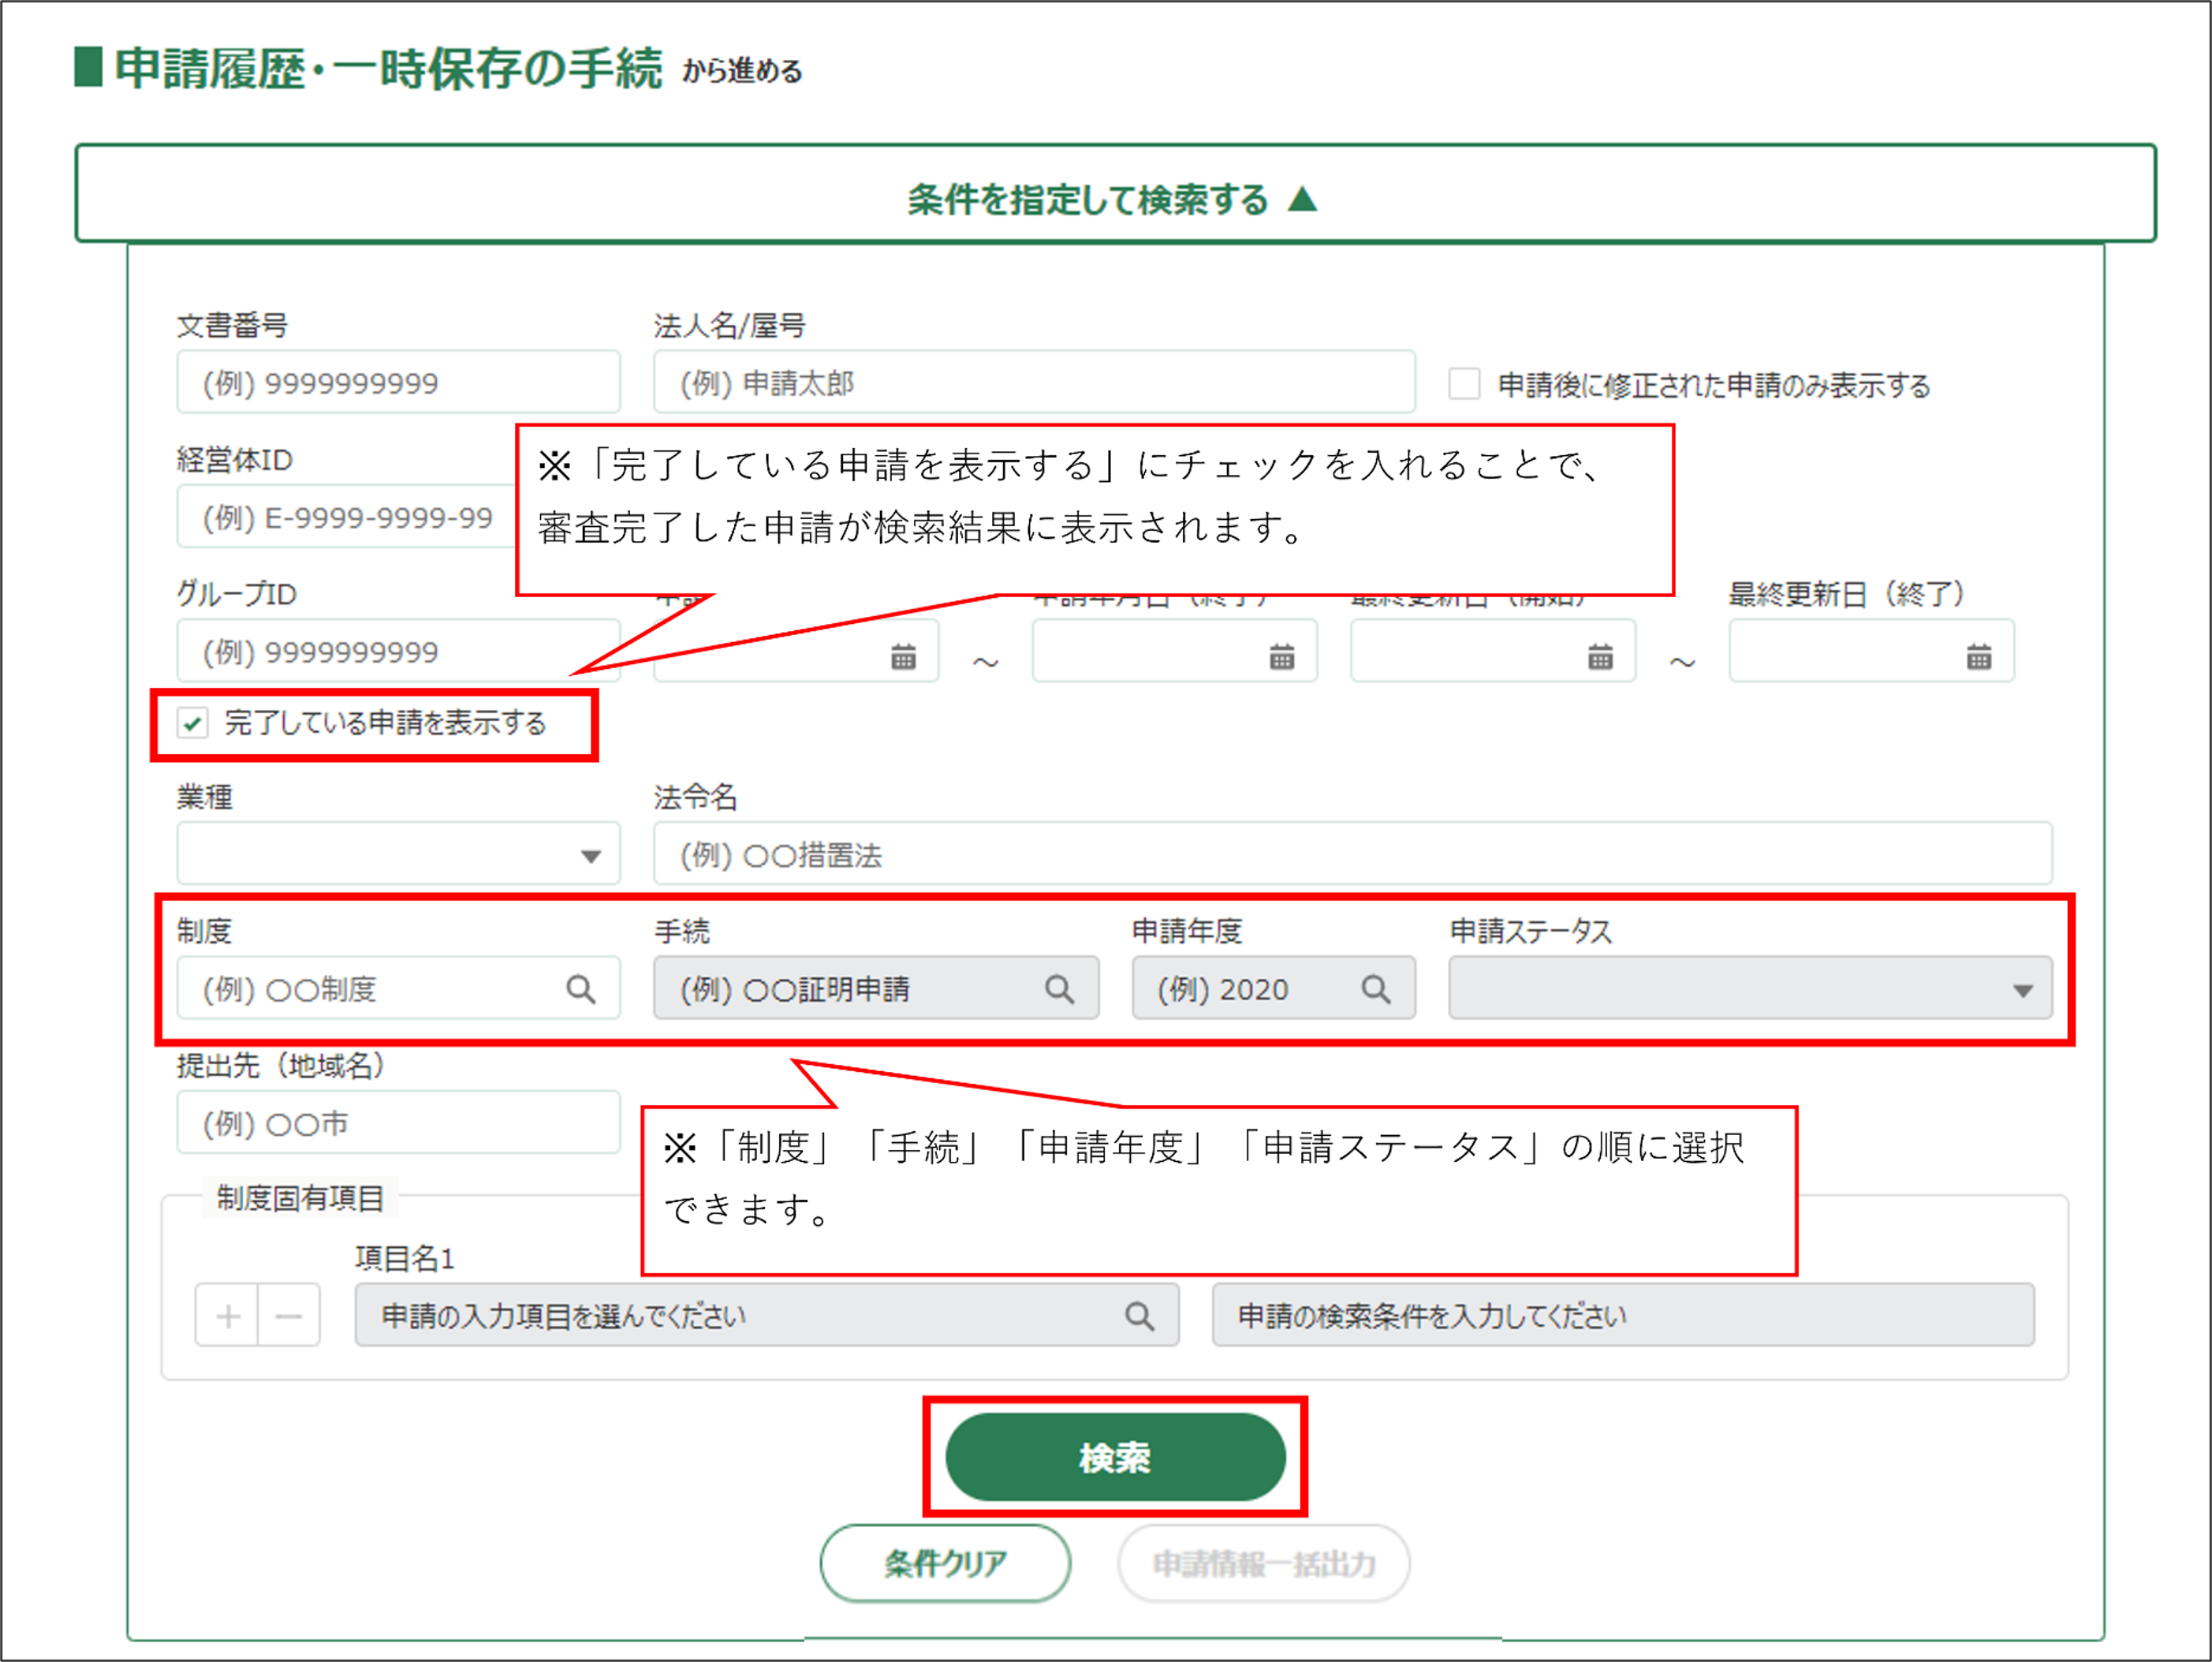Click the 条件クリア button
Viewport: 2212px width, 1662px height.
(945, 1562)
